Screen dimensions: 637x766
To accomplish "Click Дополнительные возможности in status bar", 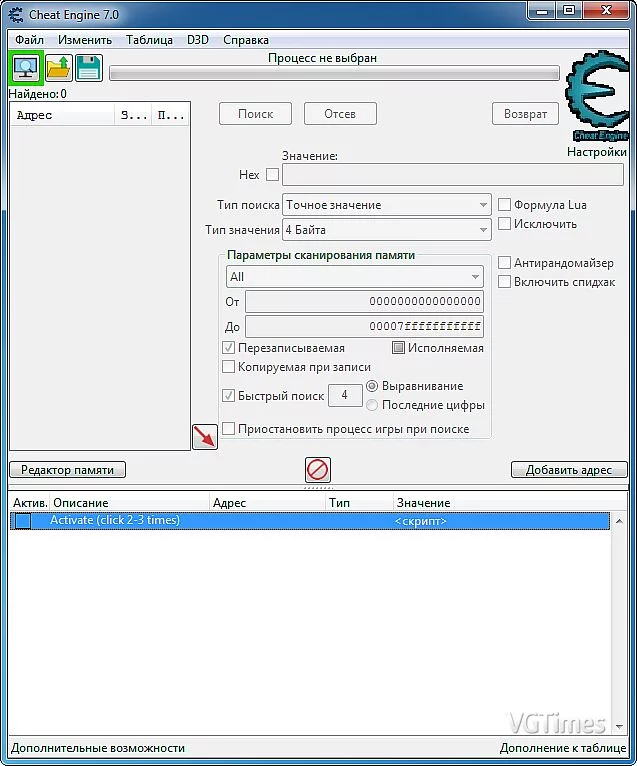I will point(98,748).
